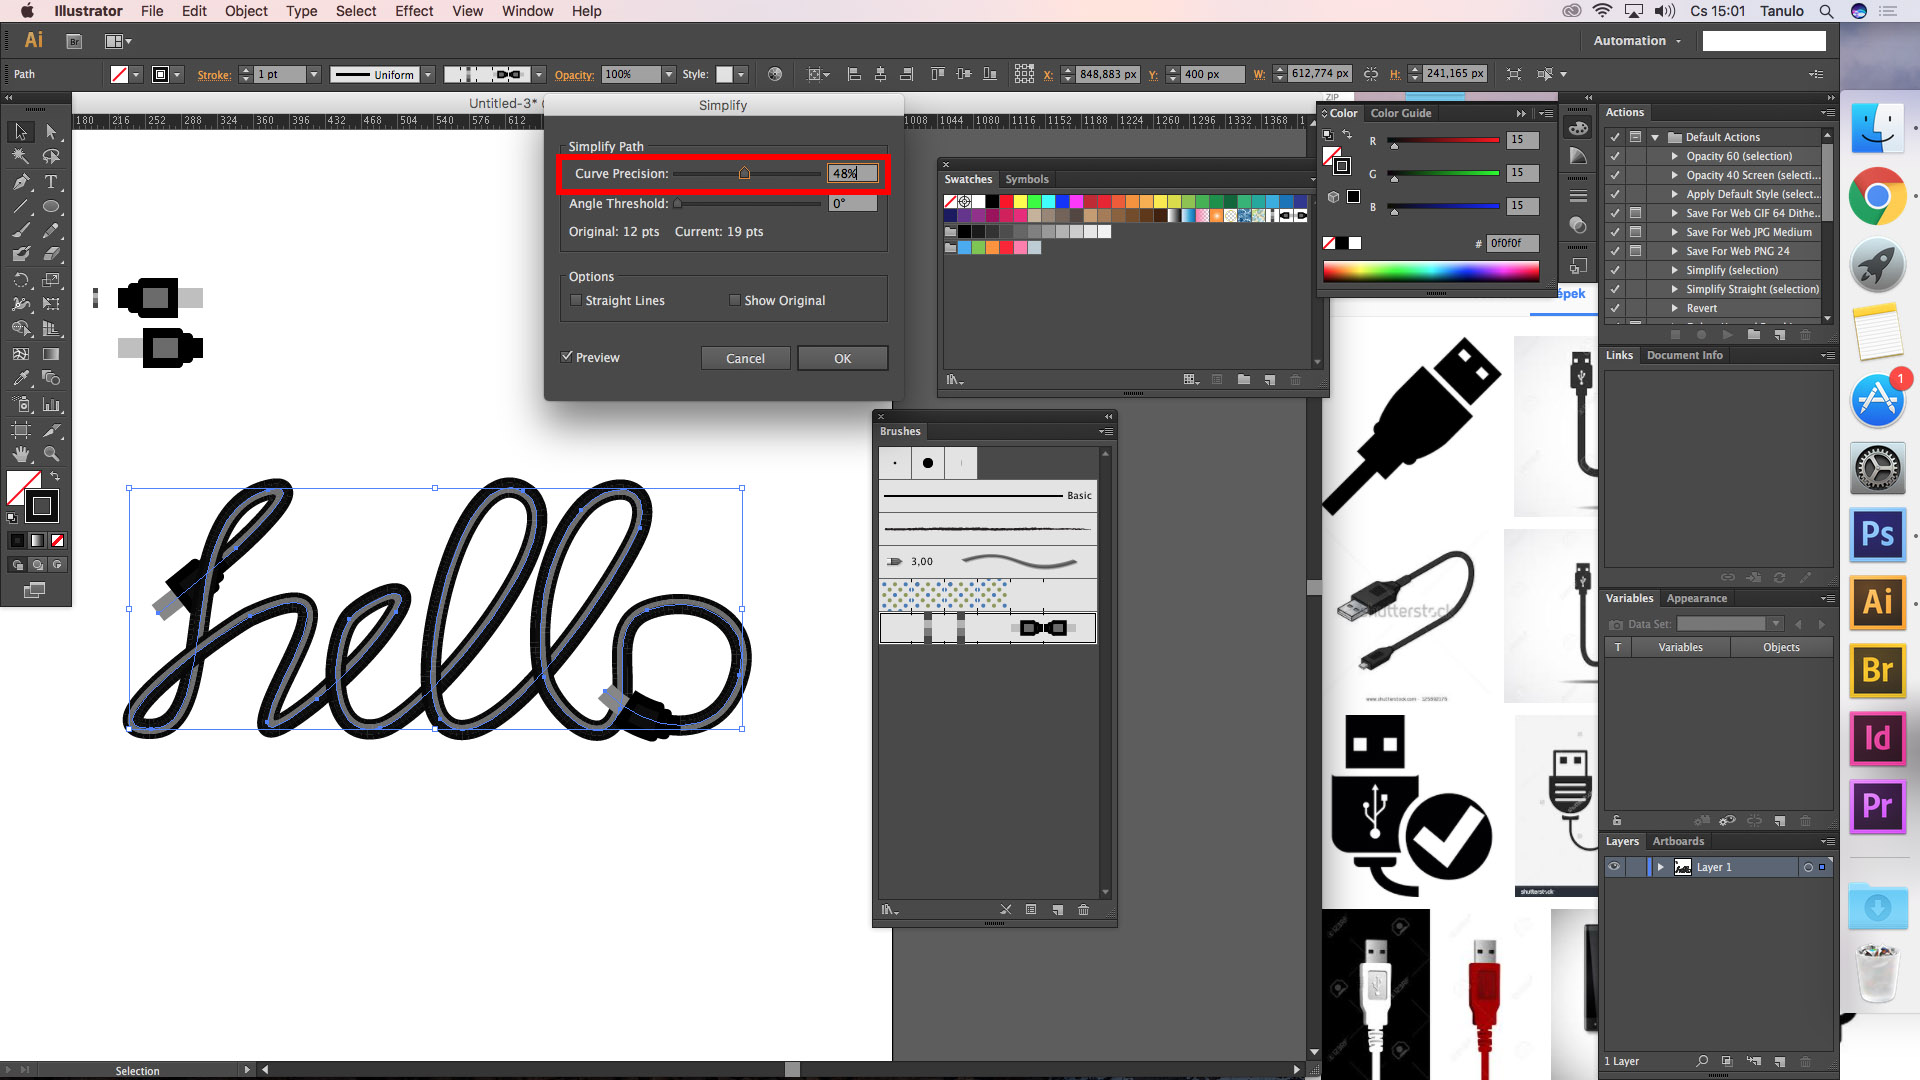The image size is (1920, 1080).
Task: Hide Layer 1 with eye icon
Action: tap(1614, 867)
